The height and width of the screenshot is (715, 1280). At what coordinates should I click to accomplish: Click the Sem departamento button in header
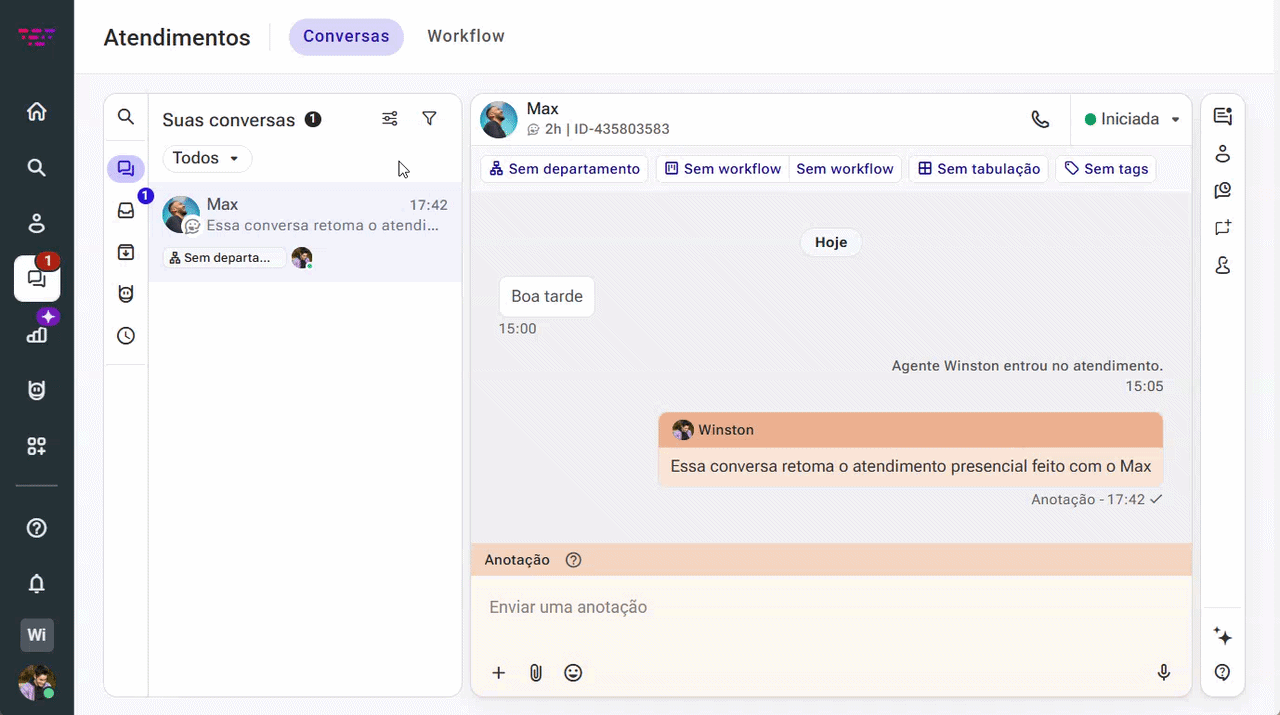point(565,169)
